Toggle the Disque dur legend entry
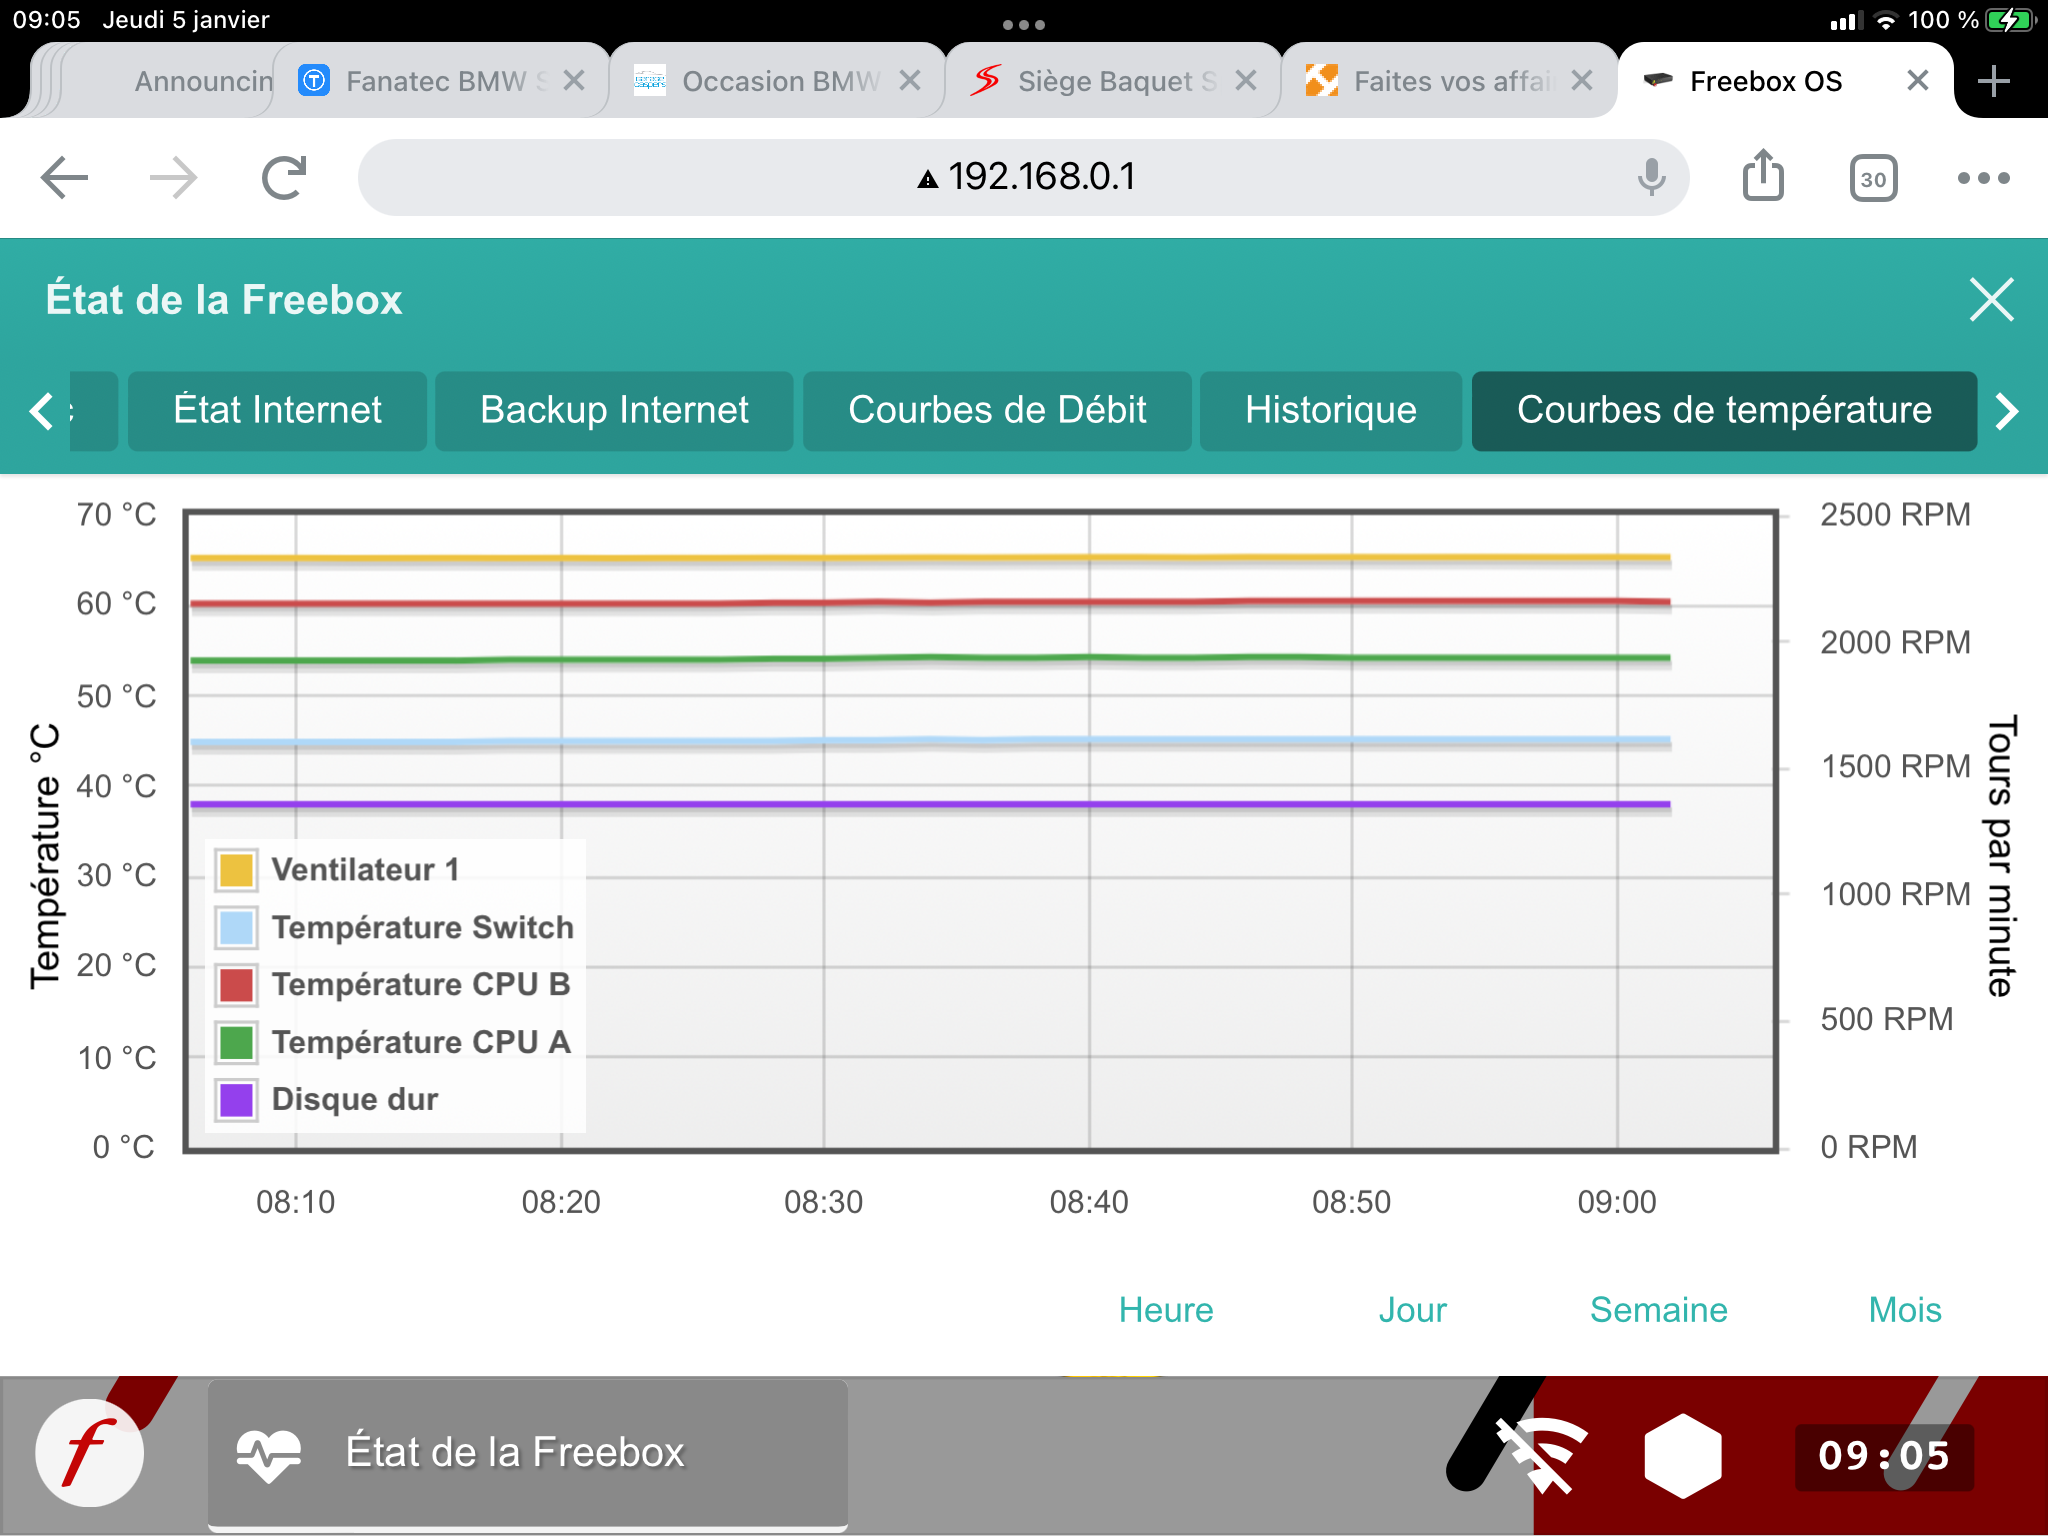2048x1536 pixels. pos(354,1100)
